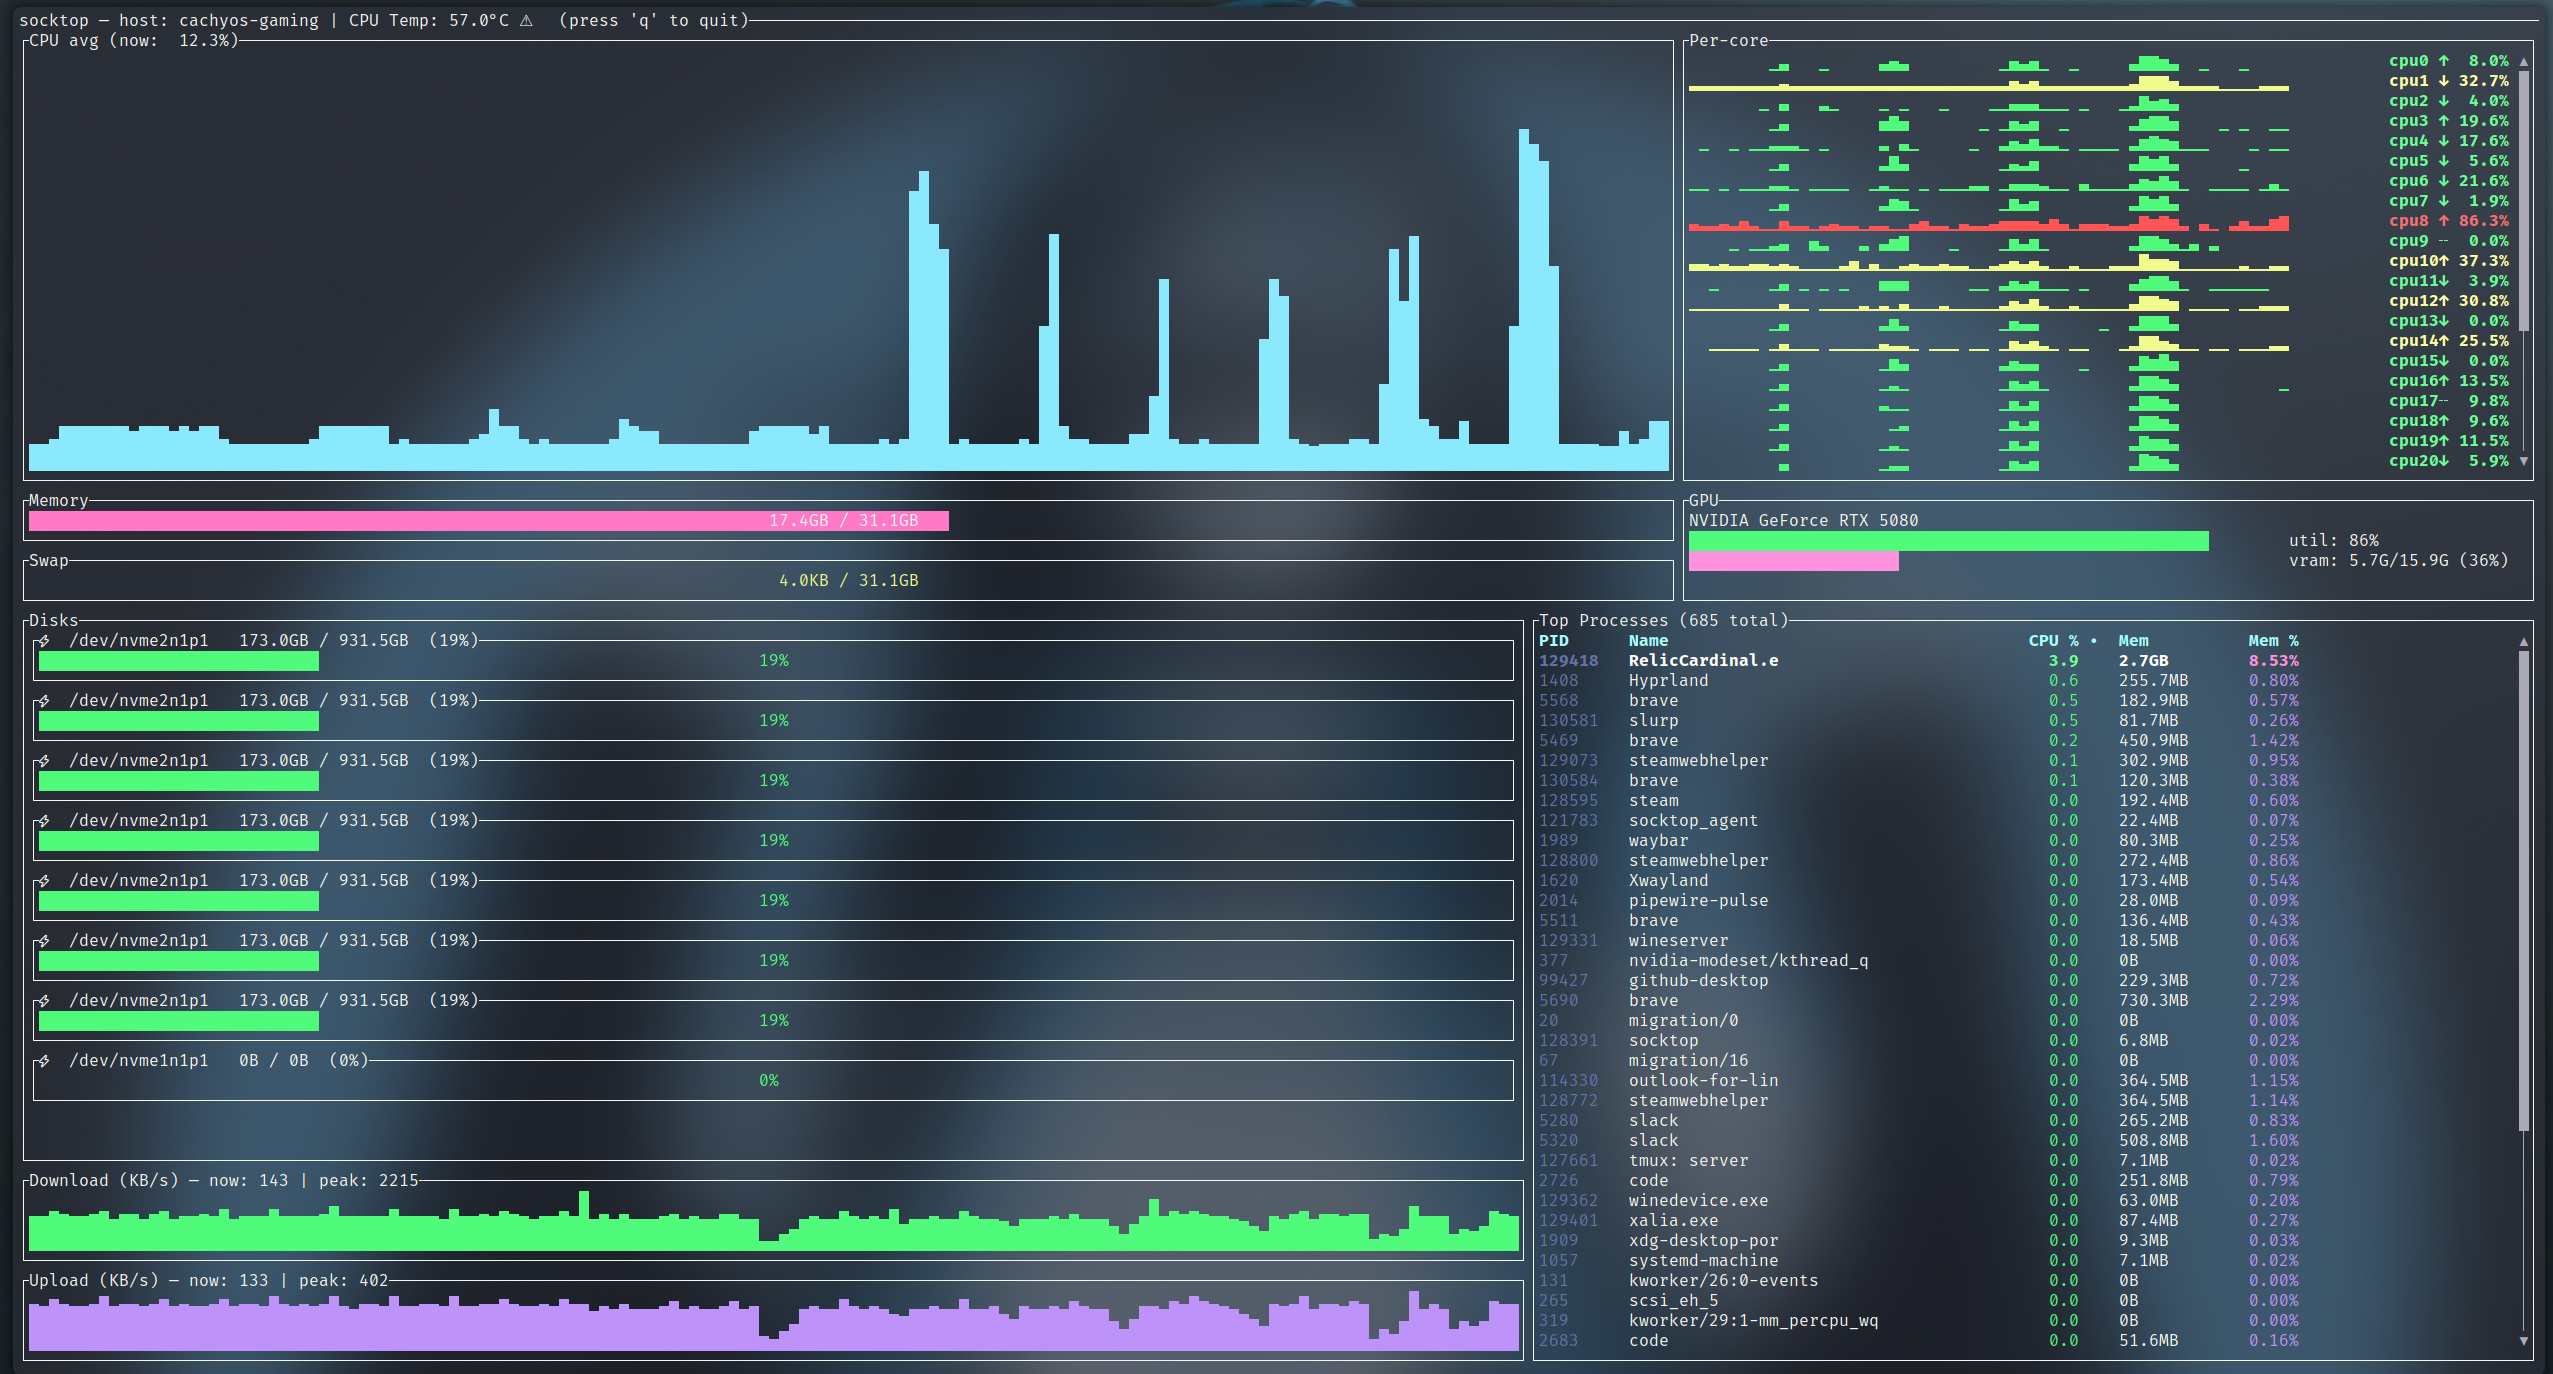Screen dimensions: 2553x1374
Task: Click the warning triangle next to CPU Temp
Action: click(x=527, y=18)
